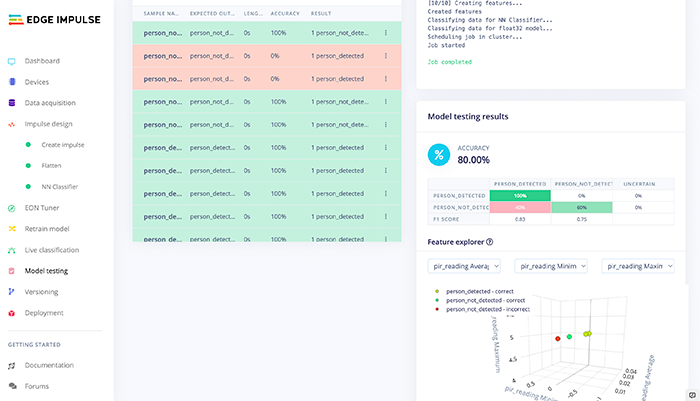Open the pir_reading Minimum axis dropdown
The image size is (700, 401).
[x=550, y=266]
